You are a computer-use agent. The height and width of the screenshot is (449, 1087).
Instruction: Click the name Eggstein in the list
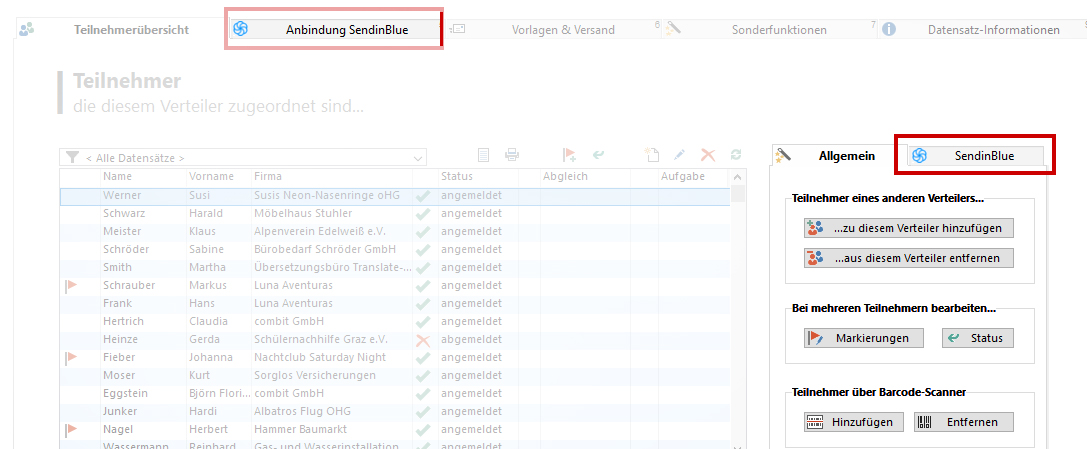coord(127,394)
